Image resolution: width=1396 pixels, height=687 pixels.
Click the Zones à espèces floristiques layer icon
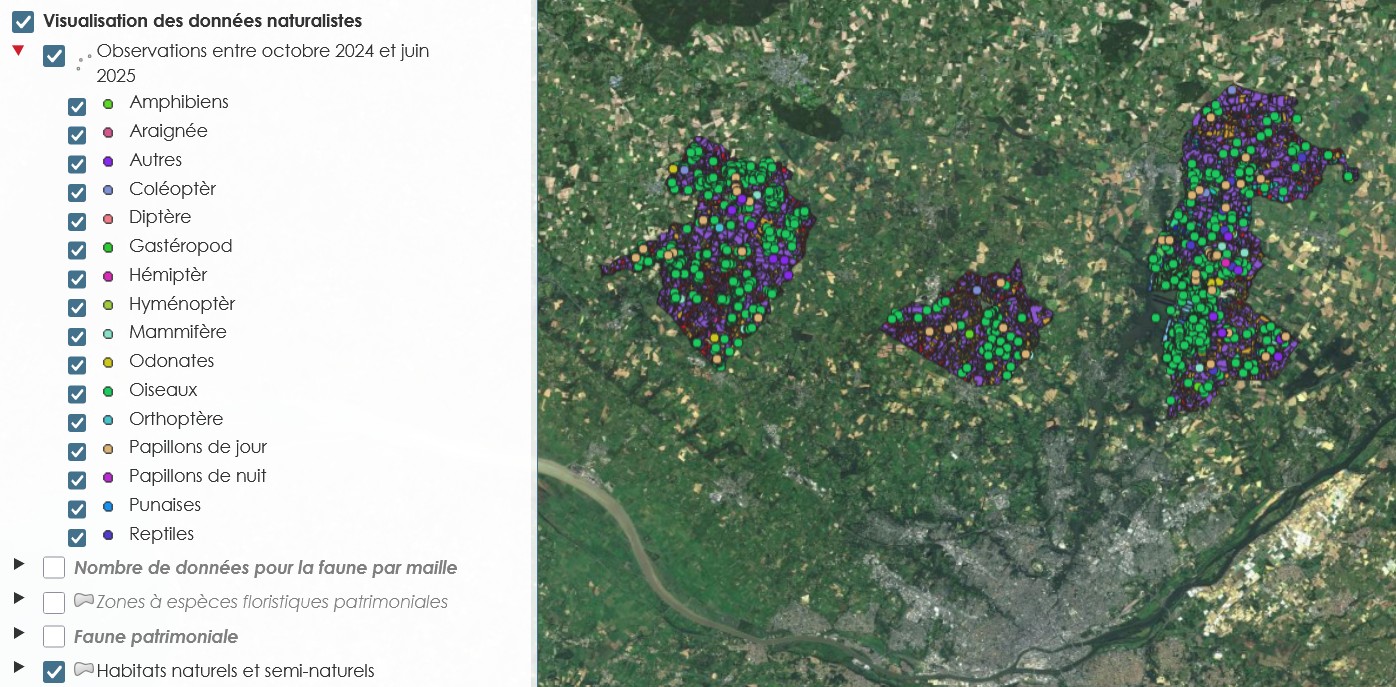pyautogui.click(x=84, y=601)
